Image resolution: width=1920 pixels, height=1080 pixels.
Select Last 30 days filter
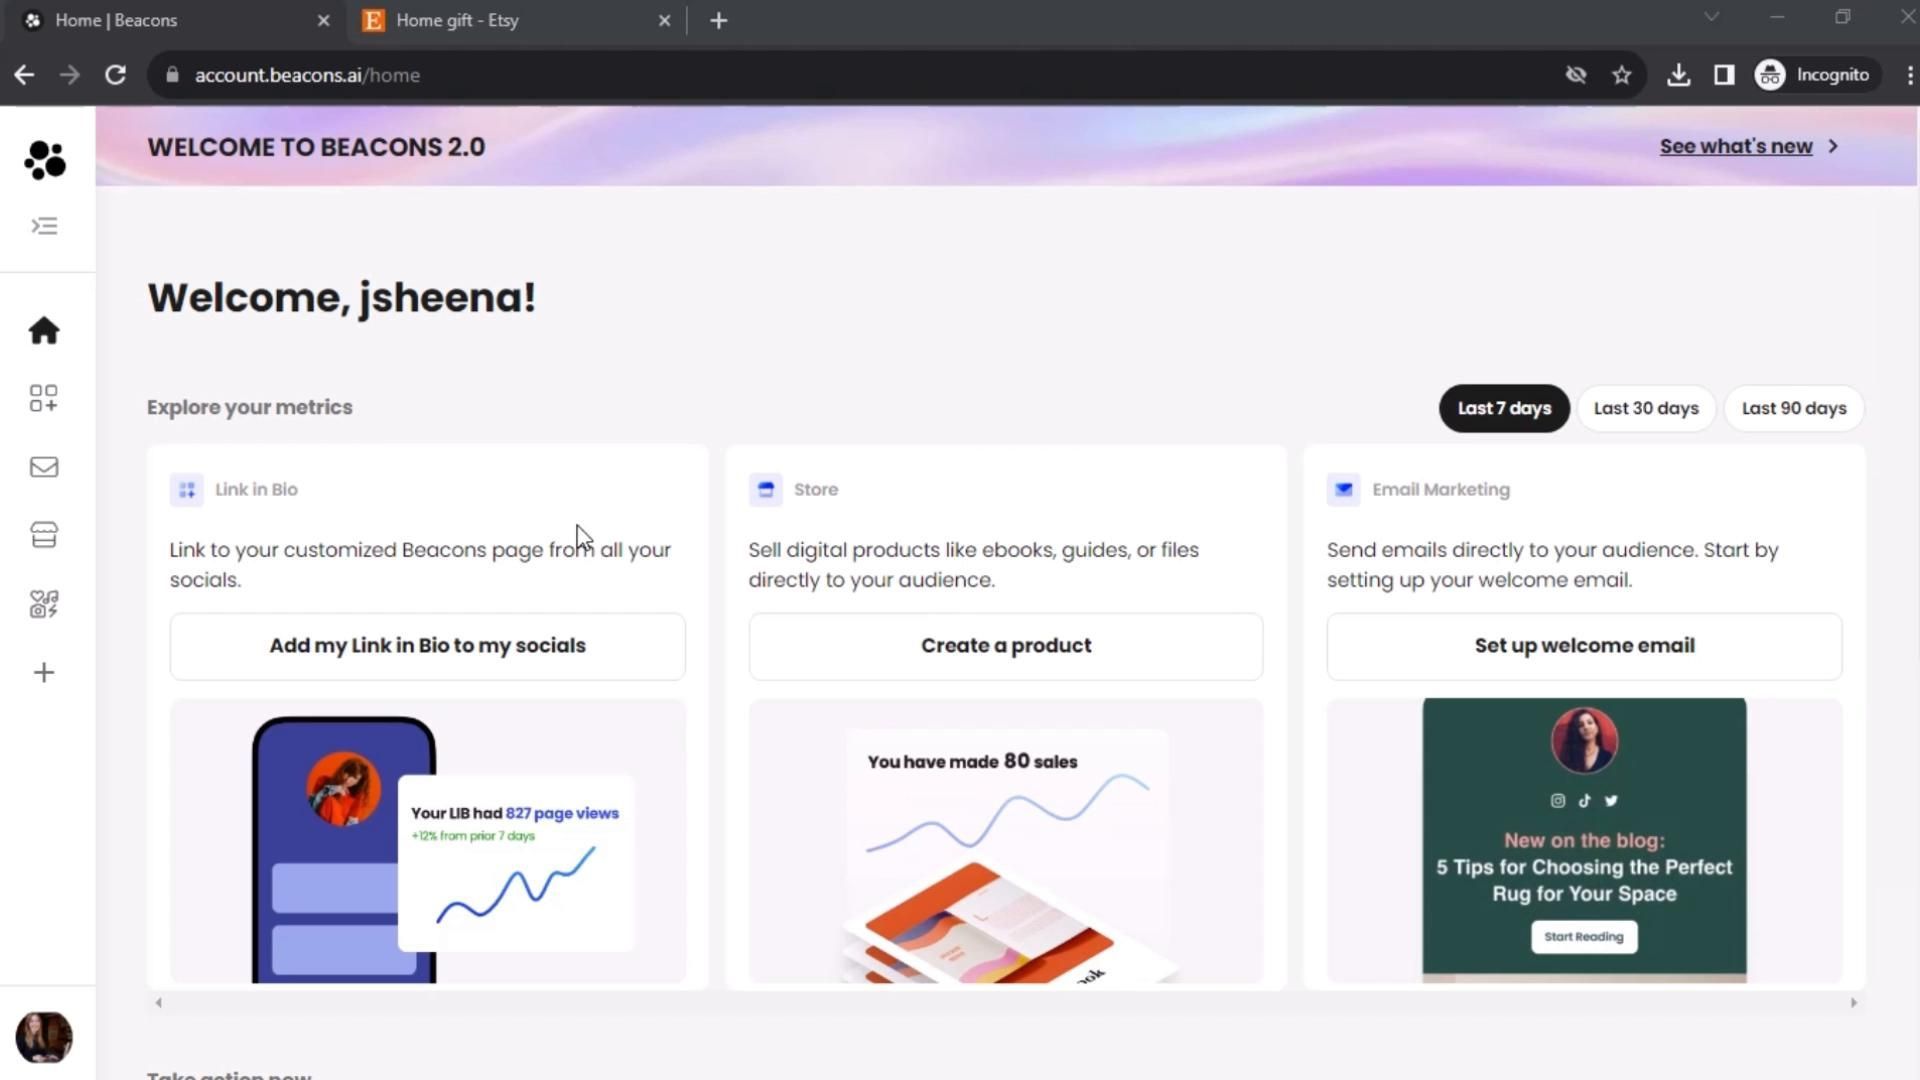(1645, 408)
